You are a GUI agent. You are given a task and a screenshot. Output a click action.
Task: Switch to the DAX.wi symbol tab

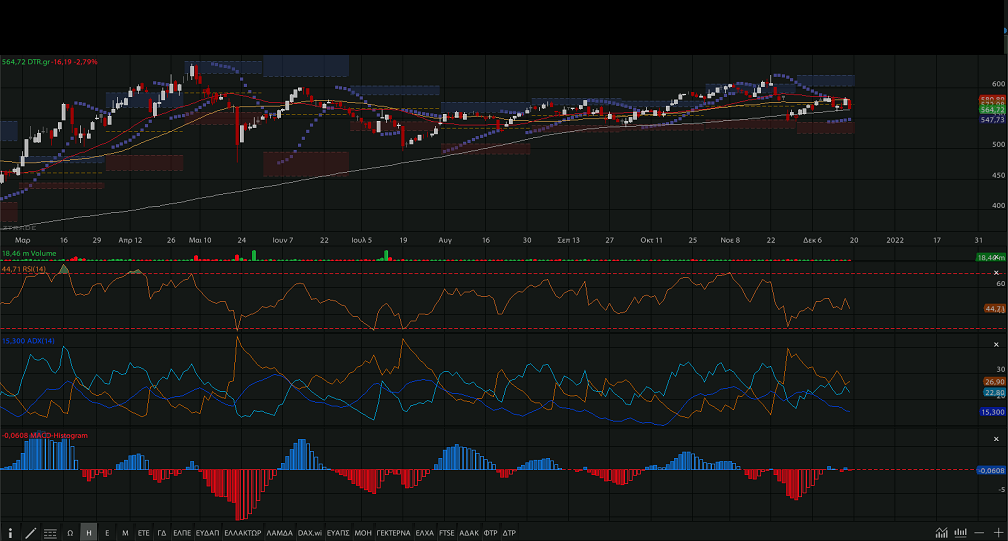click(310, 533)
